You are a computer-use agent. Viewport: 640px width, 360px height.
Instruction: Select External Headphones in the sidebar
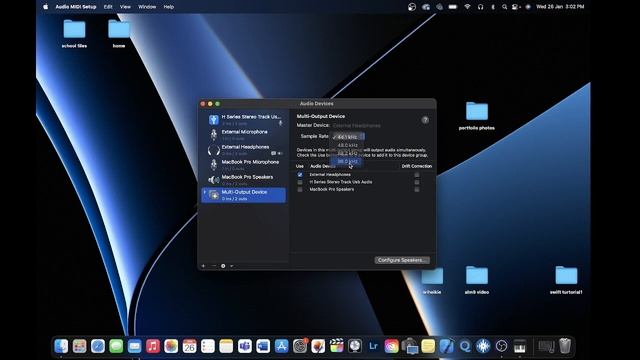coord(244,149)
